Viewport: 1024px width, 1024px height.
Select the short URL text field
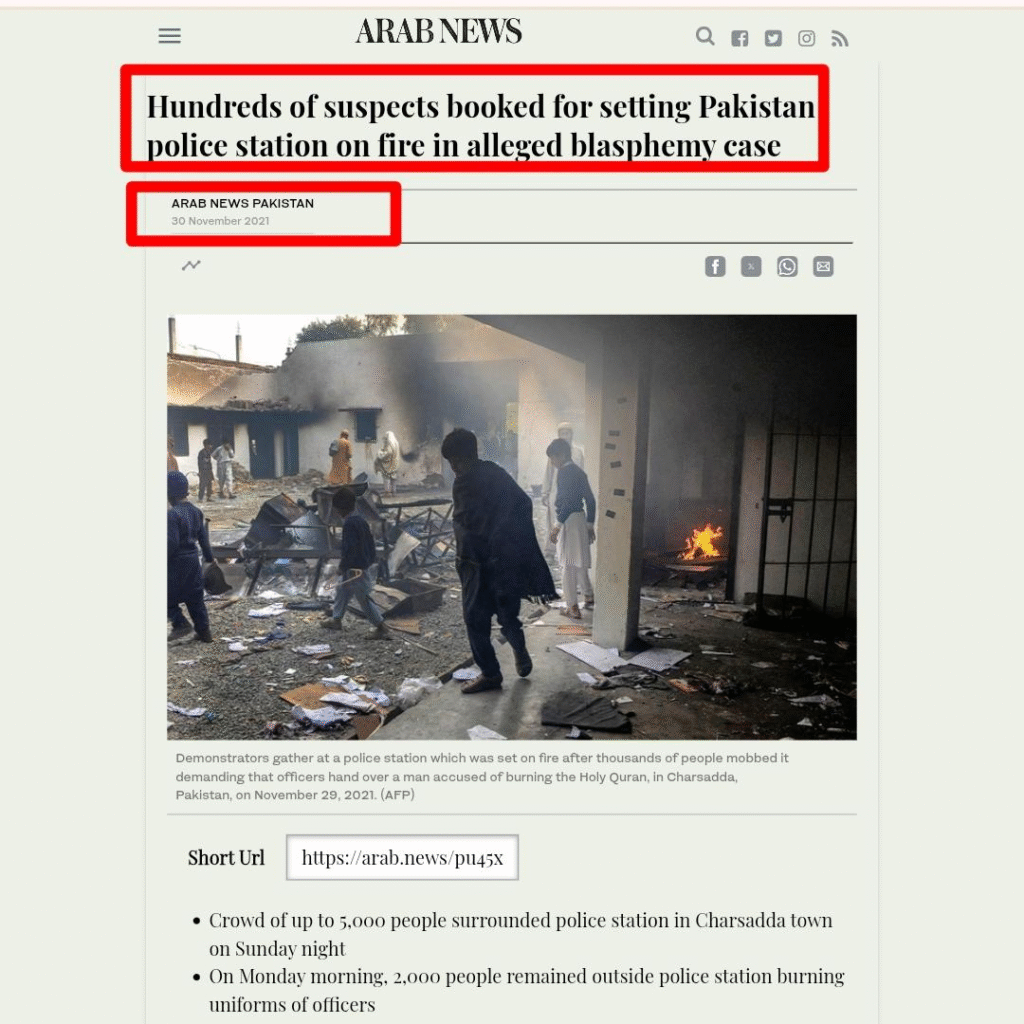402,857
